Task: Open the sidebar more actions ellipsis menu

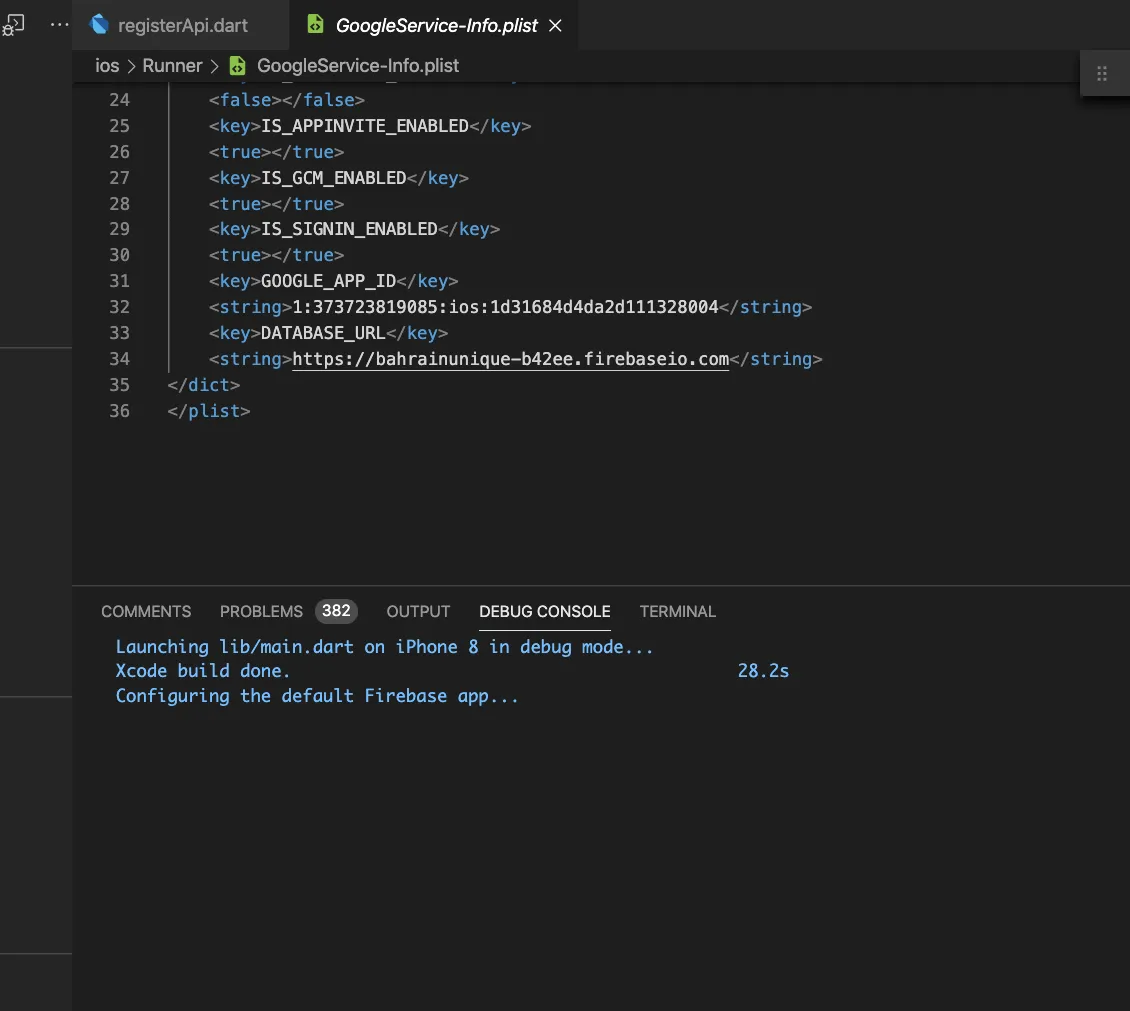Action: tap(60, 24)
